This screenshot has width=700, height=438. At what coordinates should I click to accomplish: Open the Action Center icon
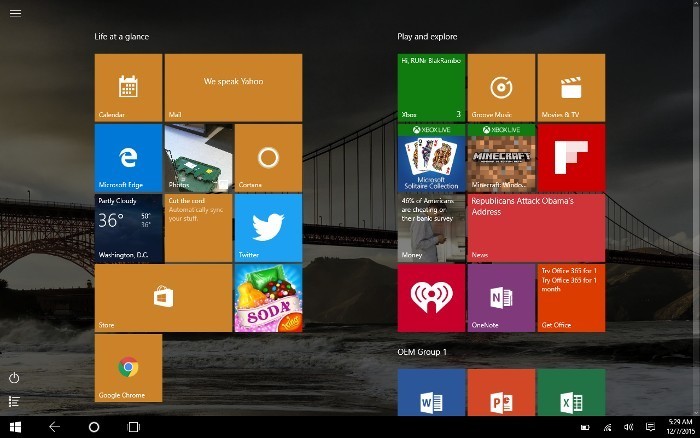(650, 428)
